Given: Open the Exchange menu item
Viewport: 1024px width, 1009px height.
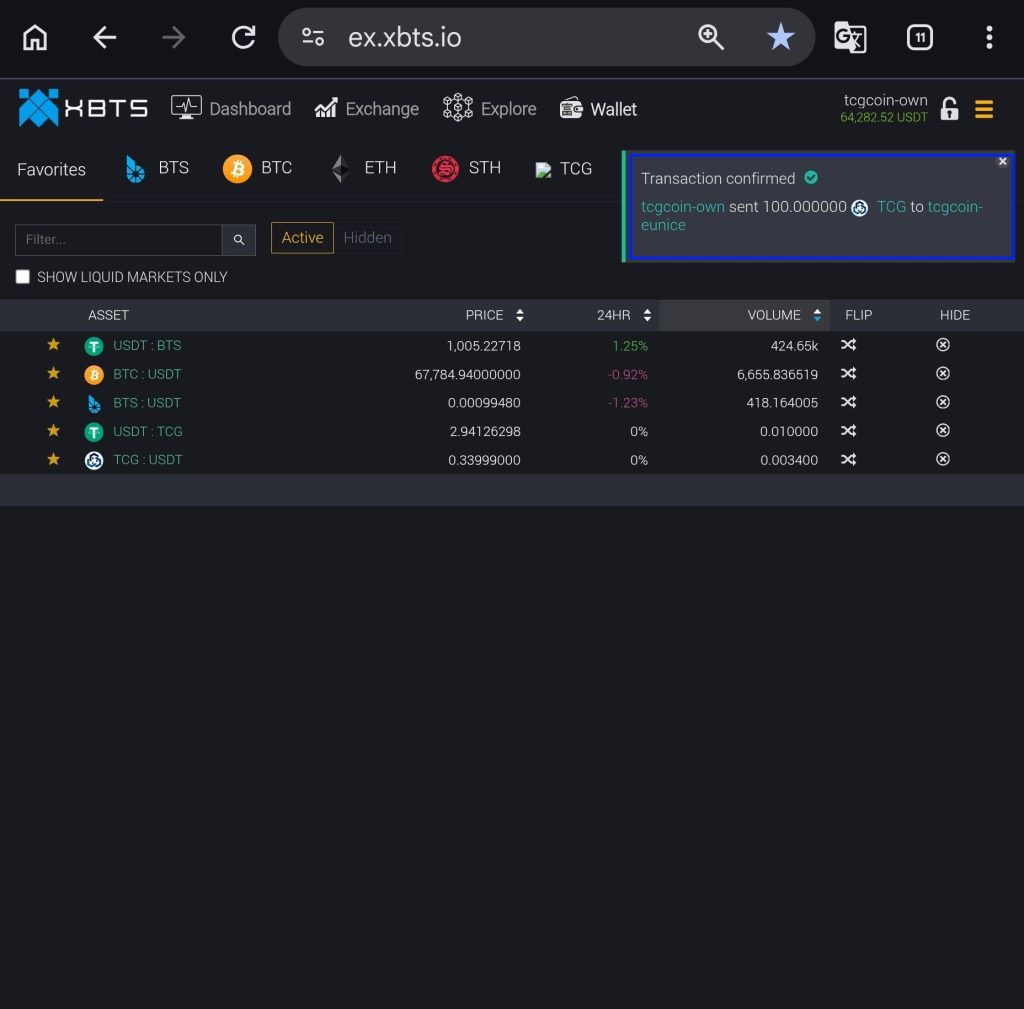Looking at the screenshot, I should tap(367, 109).
